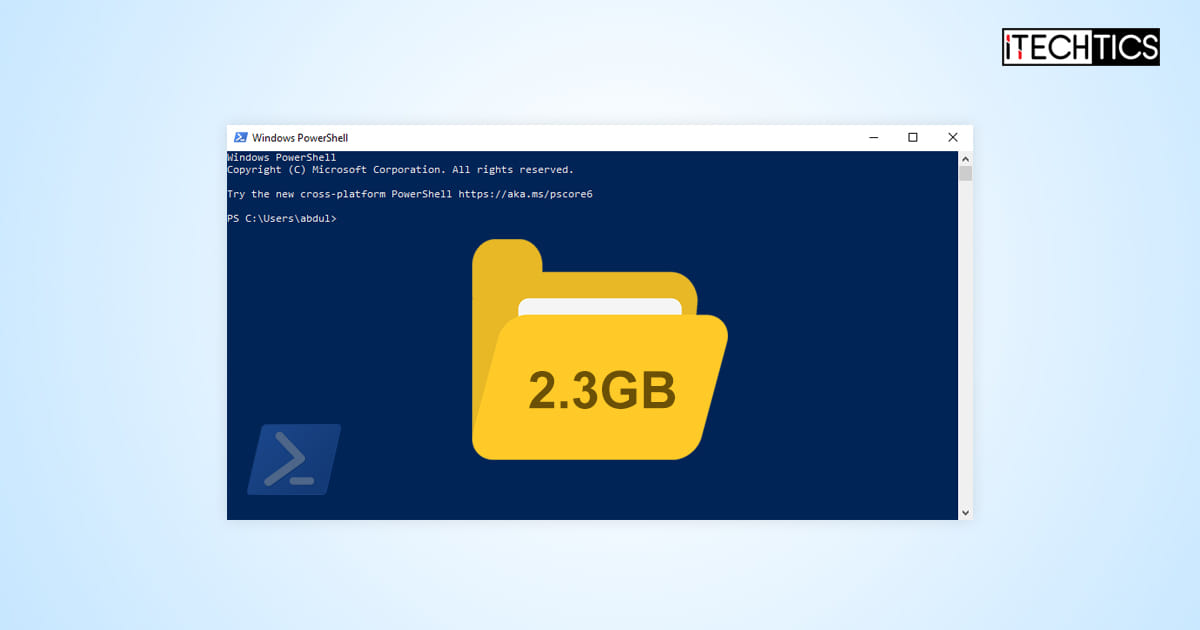Image resolution: width=1200 pixels, height=630 pixels.
Task: Click the minimize button icon
Action: [x=873, y=137]
